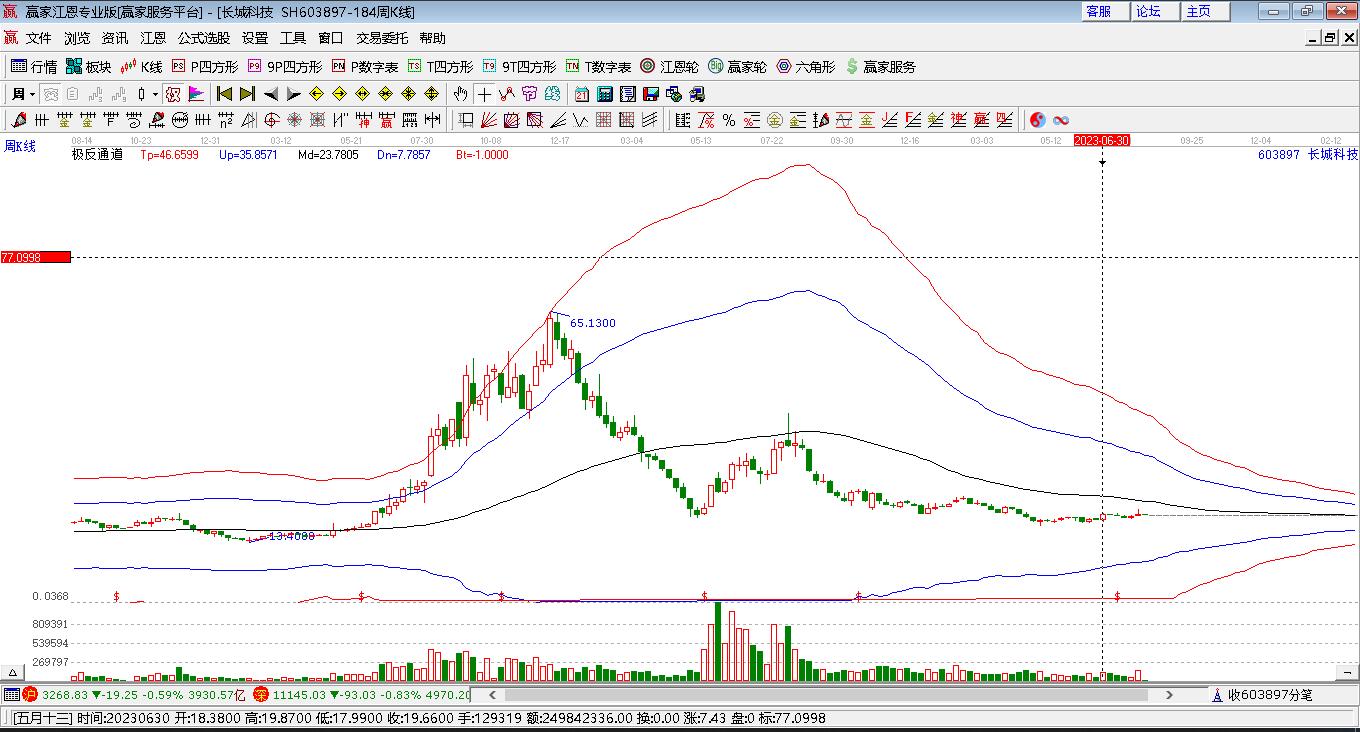Click the 客服 button
This screenshot has width=1360, height=732.
(x=1098, y=11)
